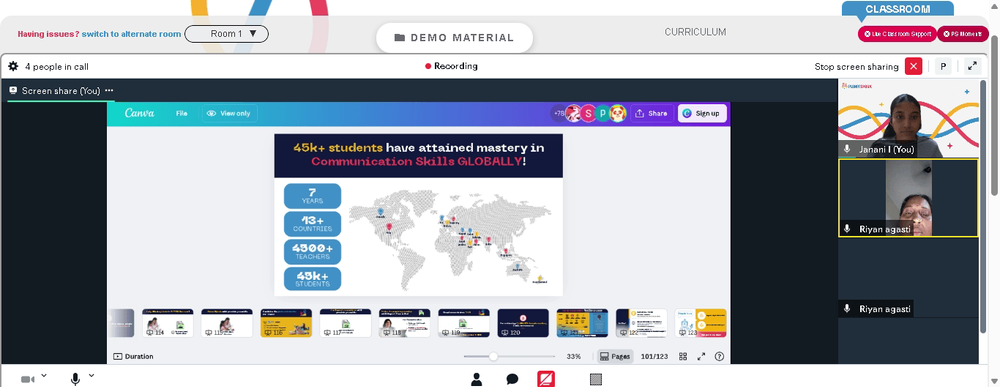Click the teal P collaborator avatar
Viewport: 1000px width, 387px height.
tap(602, 113)
